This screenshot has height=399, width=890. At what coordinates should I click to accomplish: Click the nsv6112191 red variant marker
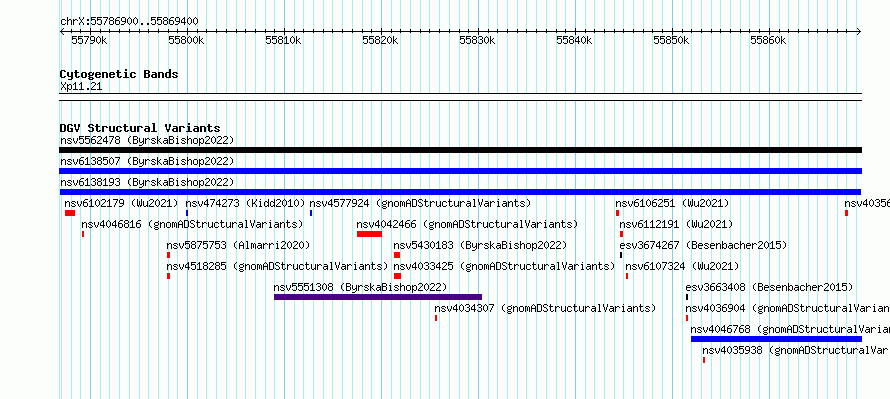point(622,234)
